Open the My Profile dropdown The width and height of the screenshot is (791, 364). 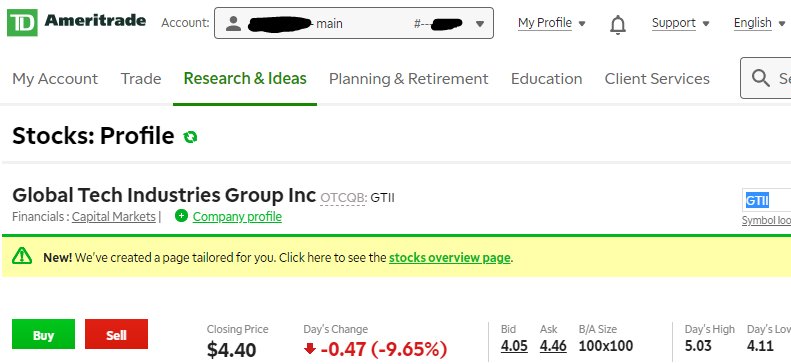(551, 23)
